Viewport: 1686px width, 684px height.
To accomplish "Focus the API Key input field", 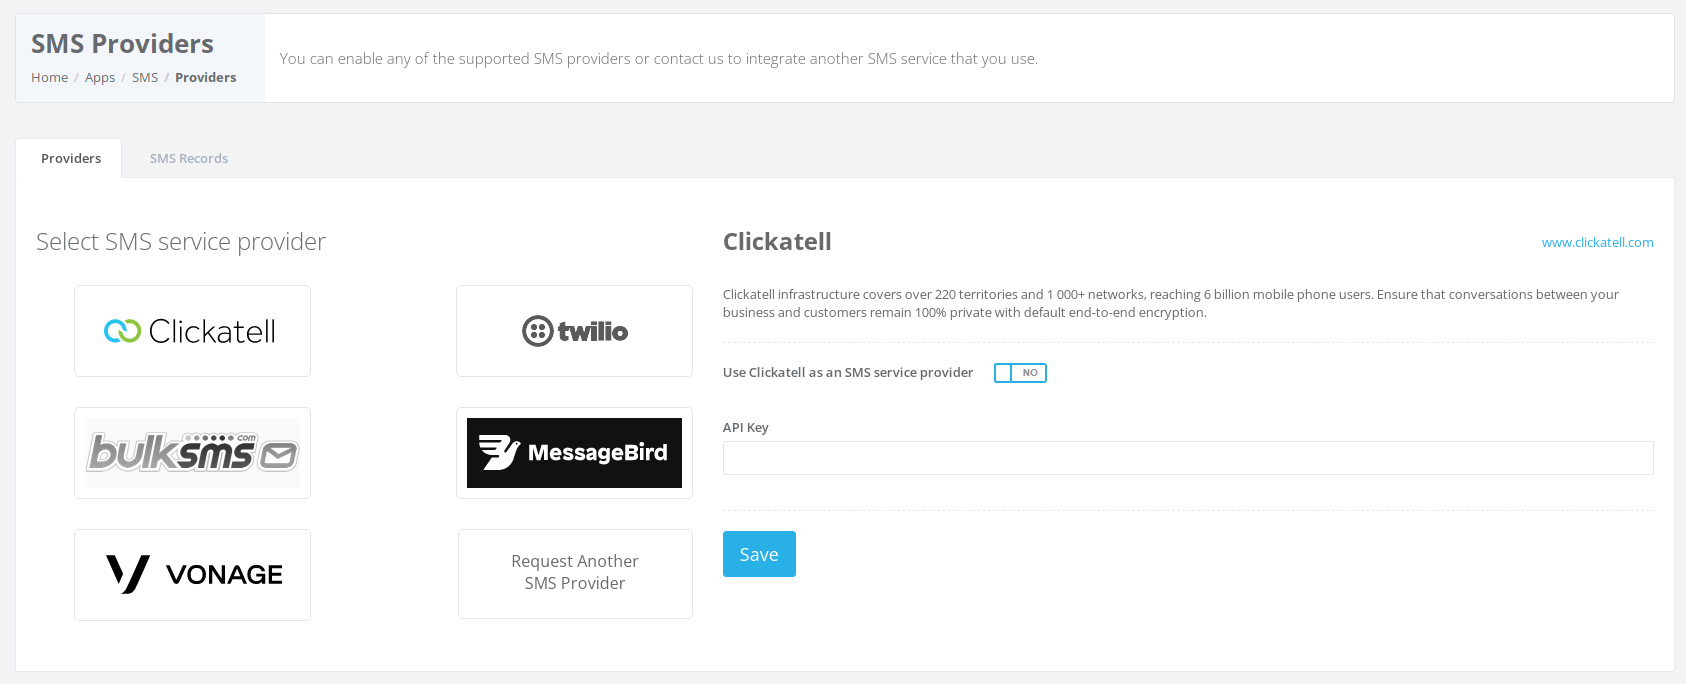I will coord(1188,458).
